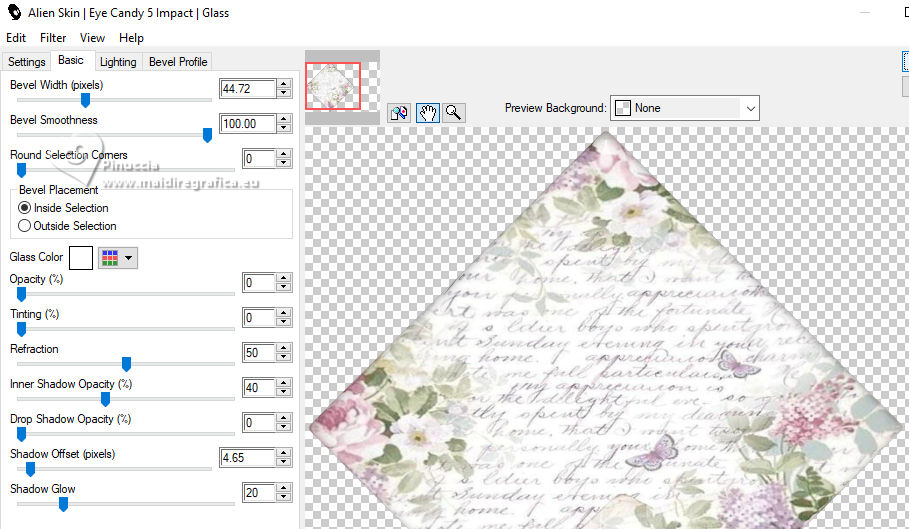The image size is (909, 529).
Task: Increase Opacity with up arrow
Action: coord(284,278)
